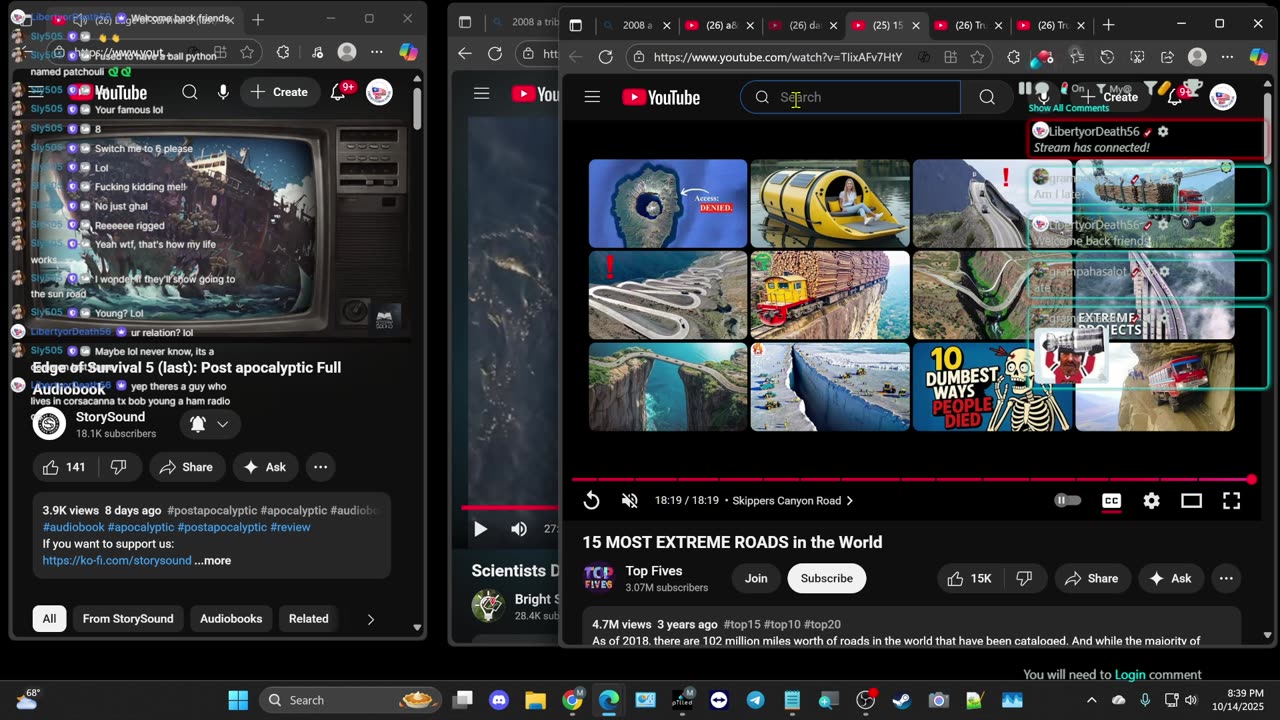Share the 15 Most Extreme Roads video
This screenshot has height=720, width=1280.
pos(1091,578)
